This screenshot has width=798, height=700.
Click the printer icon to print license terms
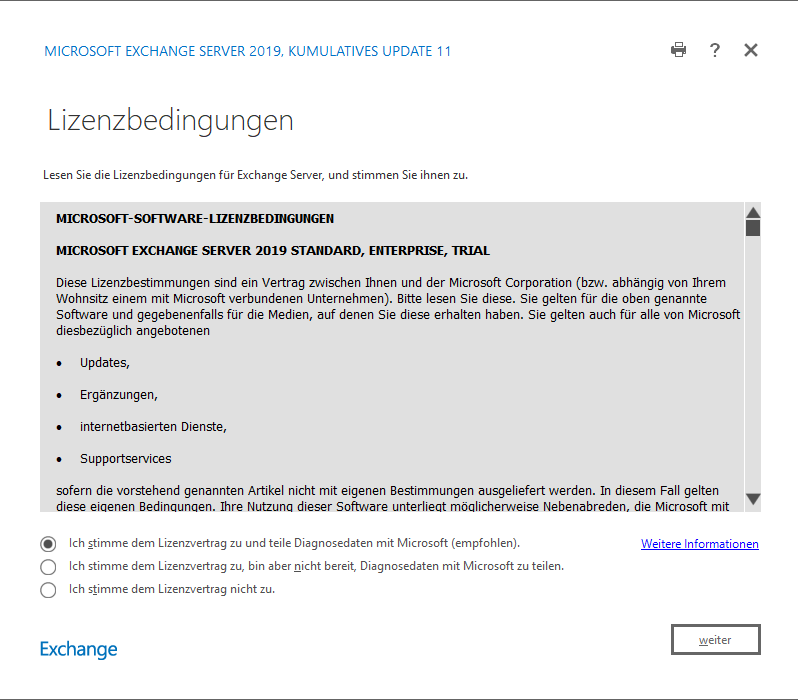[x=678, y=50]
